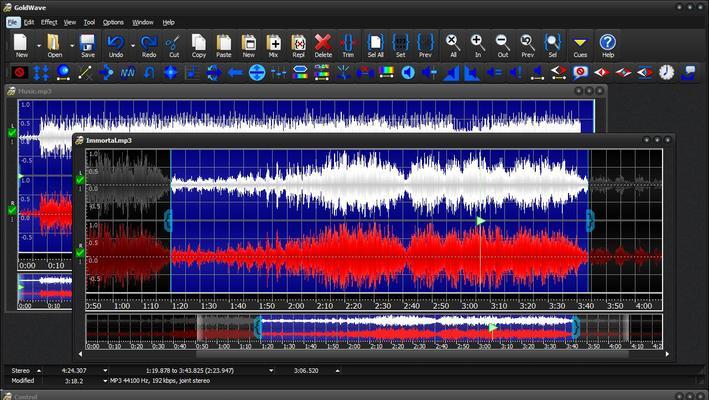Screen dimensions: 709x400
Task: Zoom Out with minus magnifier
Action: pyautogui.click(x=502, y=46)
